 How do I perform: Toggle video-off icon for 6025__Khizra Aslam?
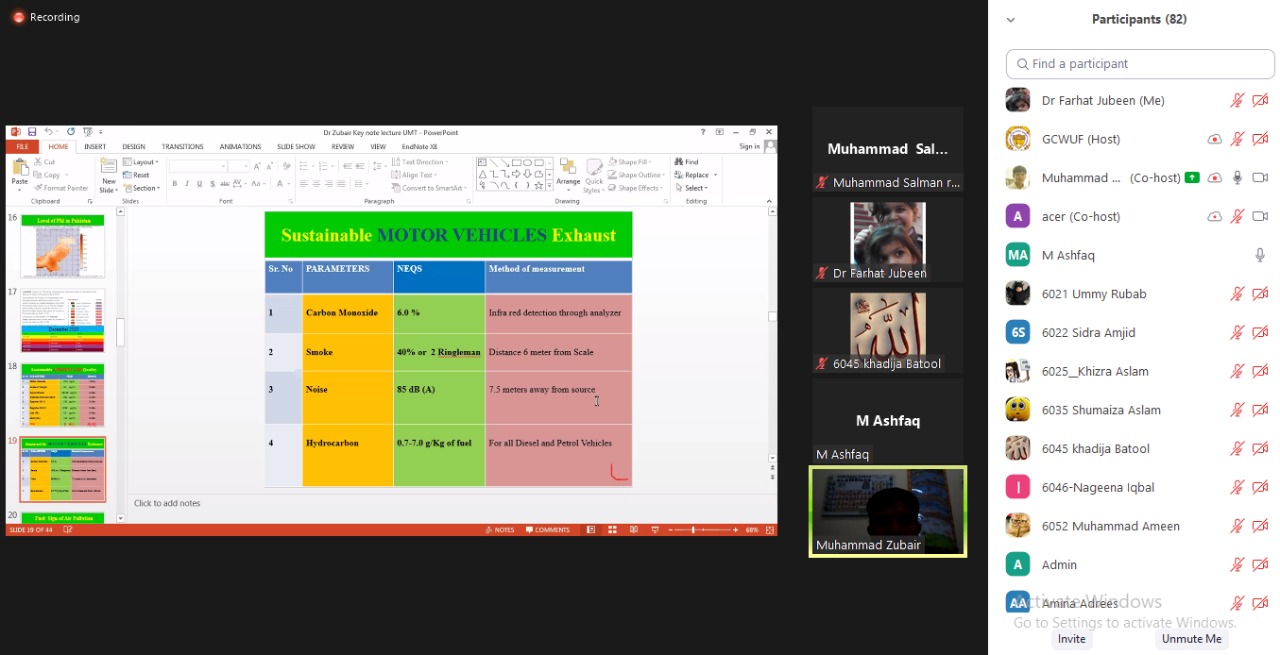[x=1260, y=371]
